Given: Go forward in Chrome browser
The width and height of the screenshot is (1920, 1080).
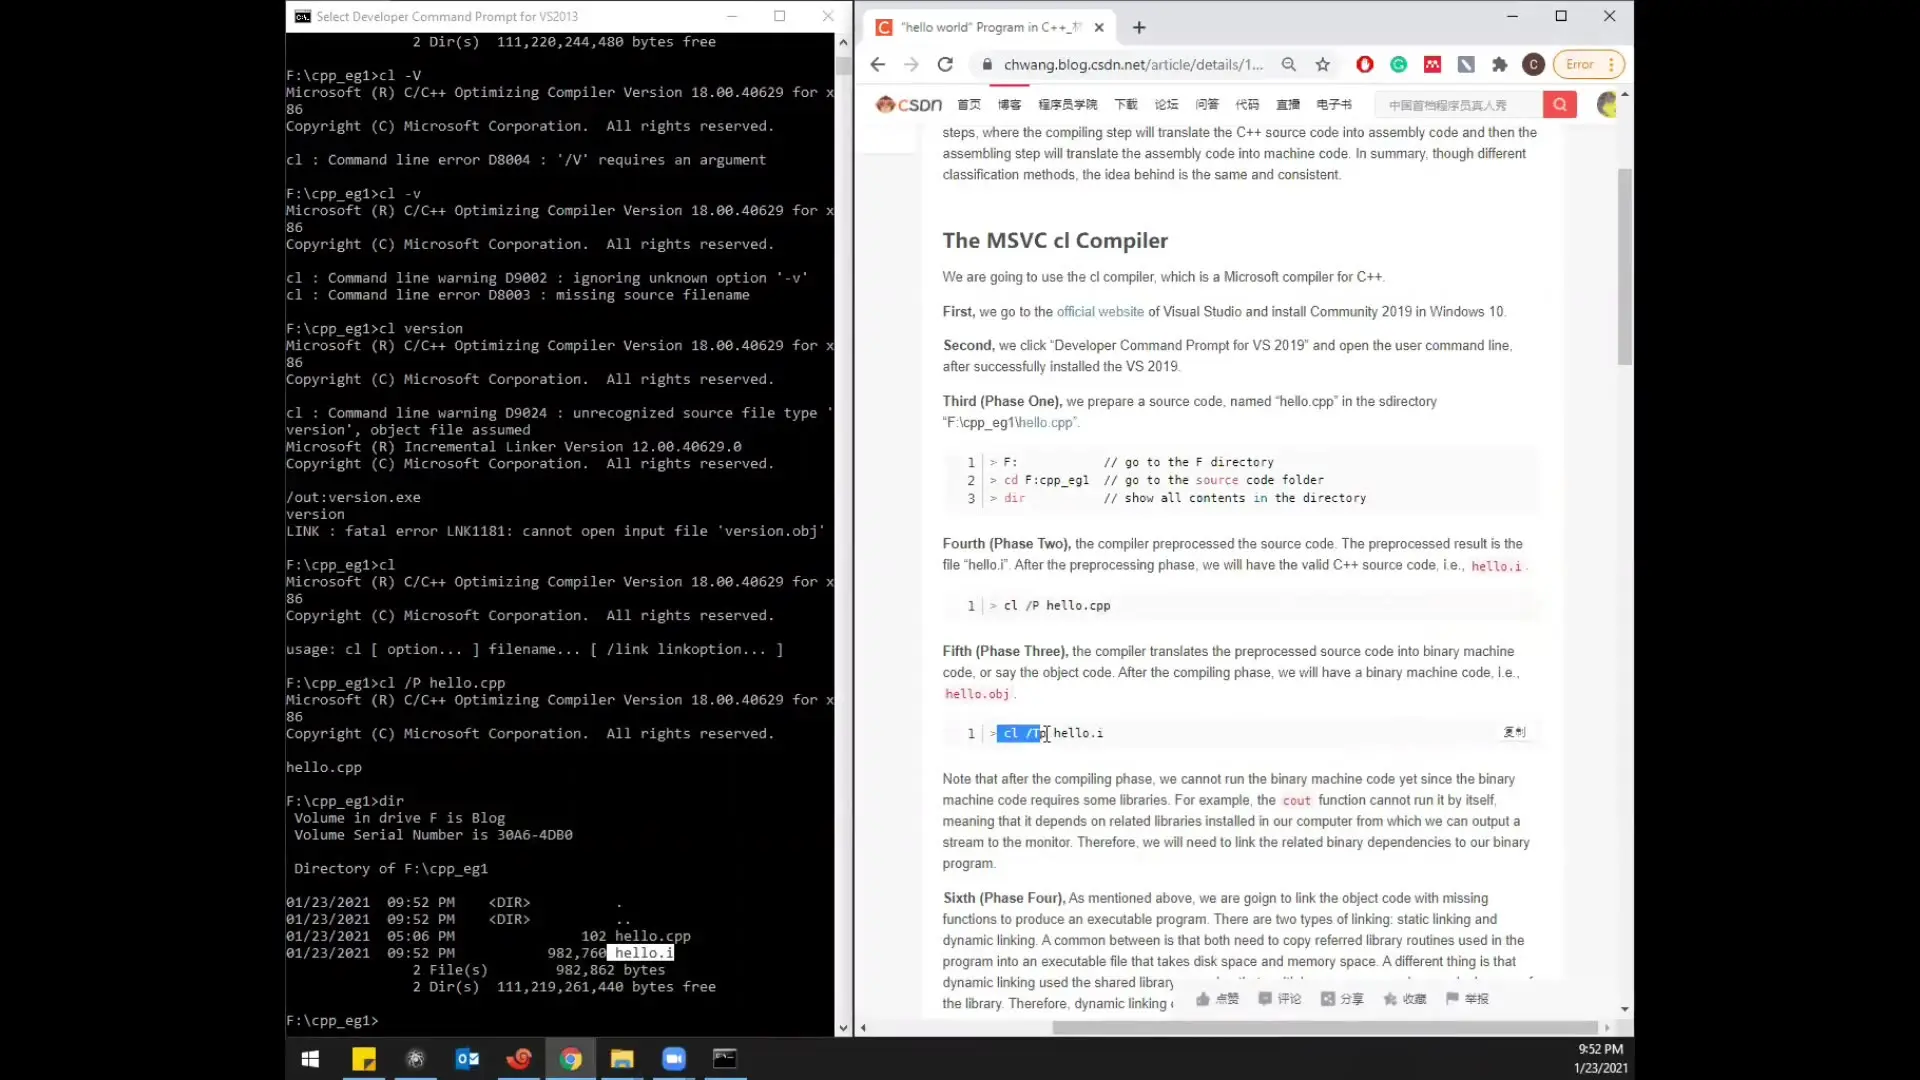Looking at the screenshot, I should tap(911, 65).
